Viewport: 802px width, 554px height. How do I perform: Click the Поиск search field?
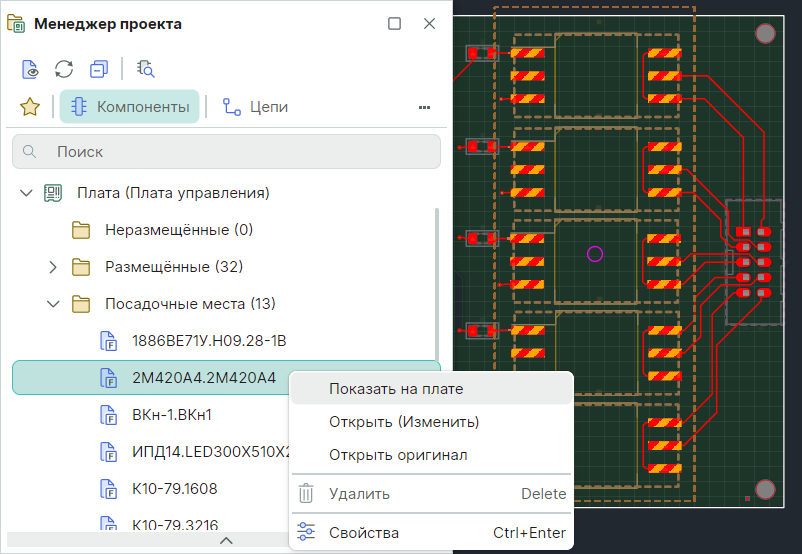click(x=226, y=152)
